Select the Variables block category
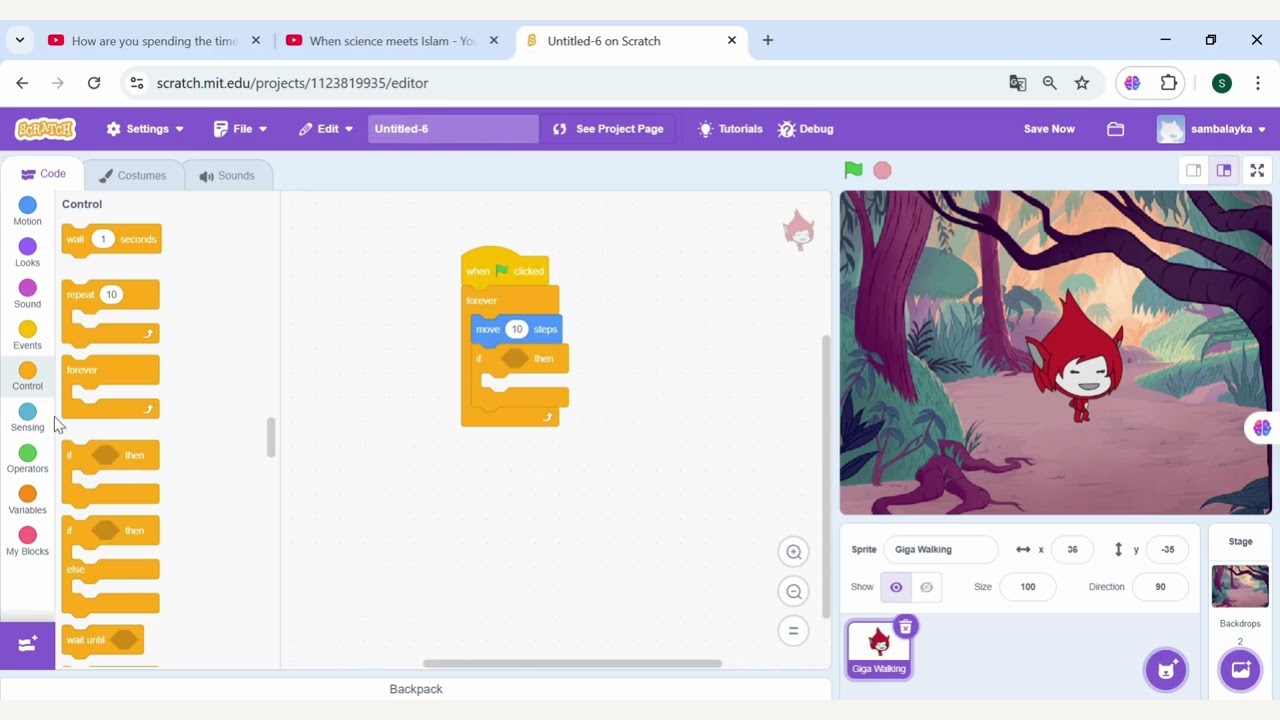 (27, 501)
